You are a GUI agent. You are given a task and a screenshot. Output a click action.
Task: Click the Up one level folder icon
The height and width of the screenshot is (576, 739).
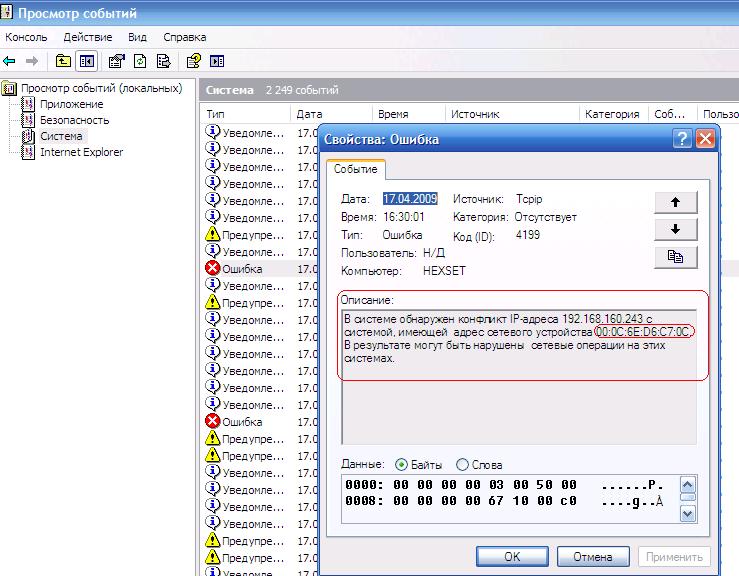click(x=64, y=60)
